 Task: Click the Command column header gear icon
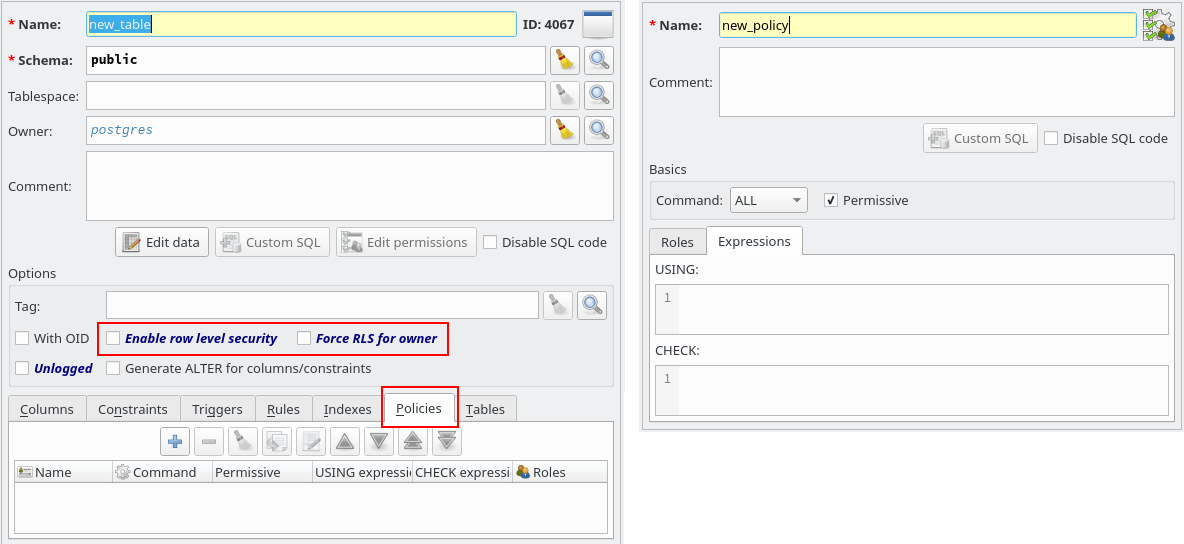pyautogui.click(x=122, y=472)
